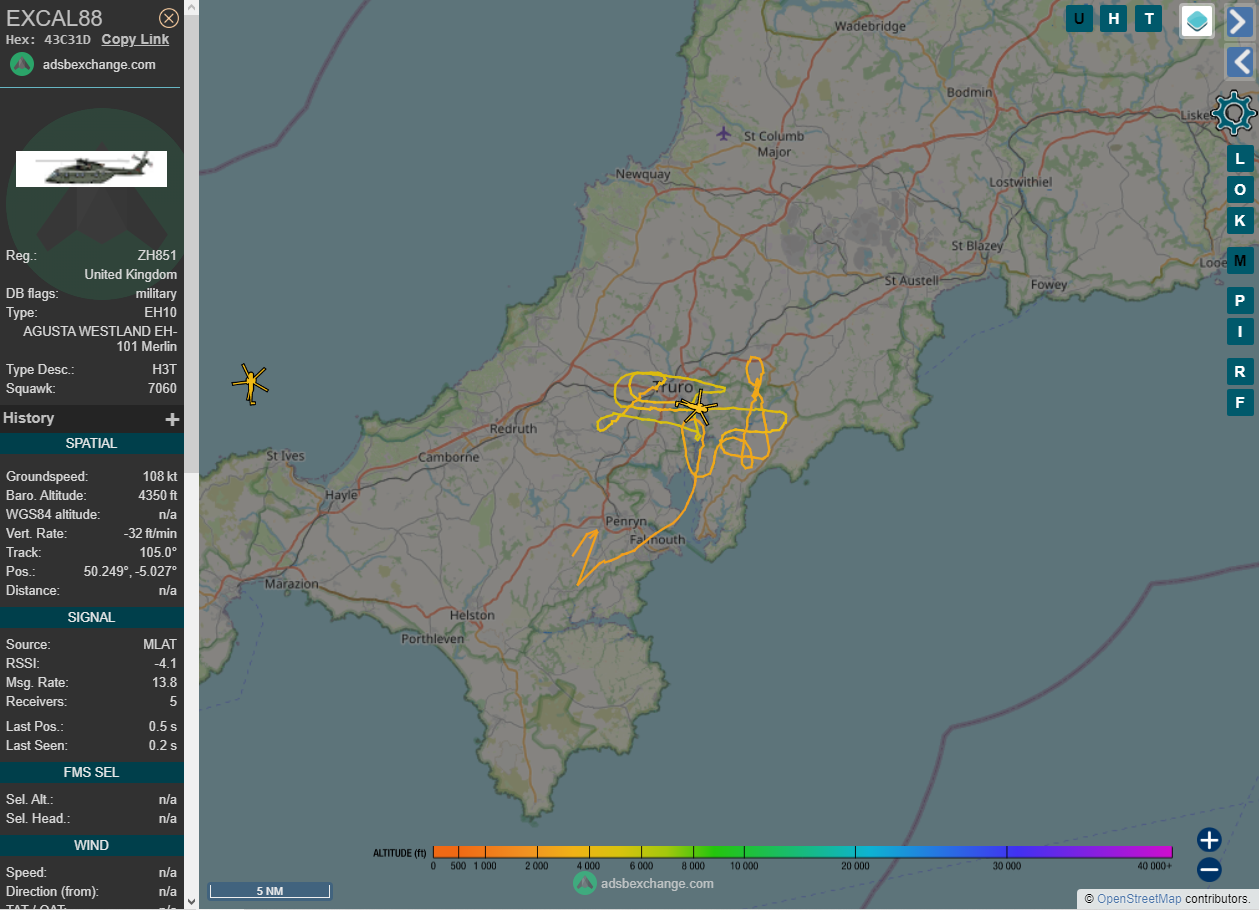Expand the History section plus icon
This screenshot has height=910, width=1259.
click(x=172, y=419)
